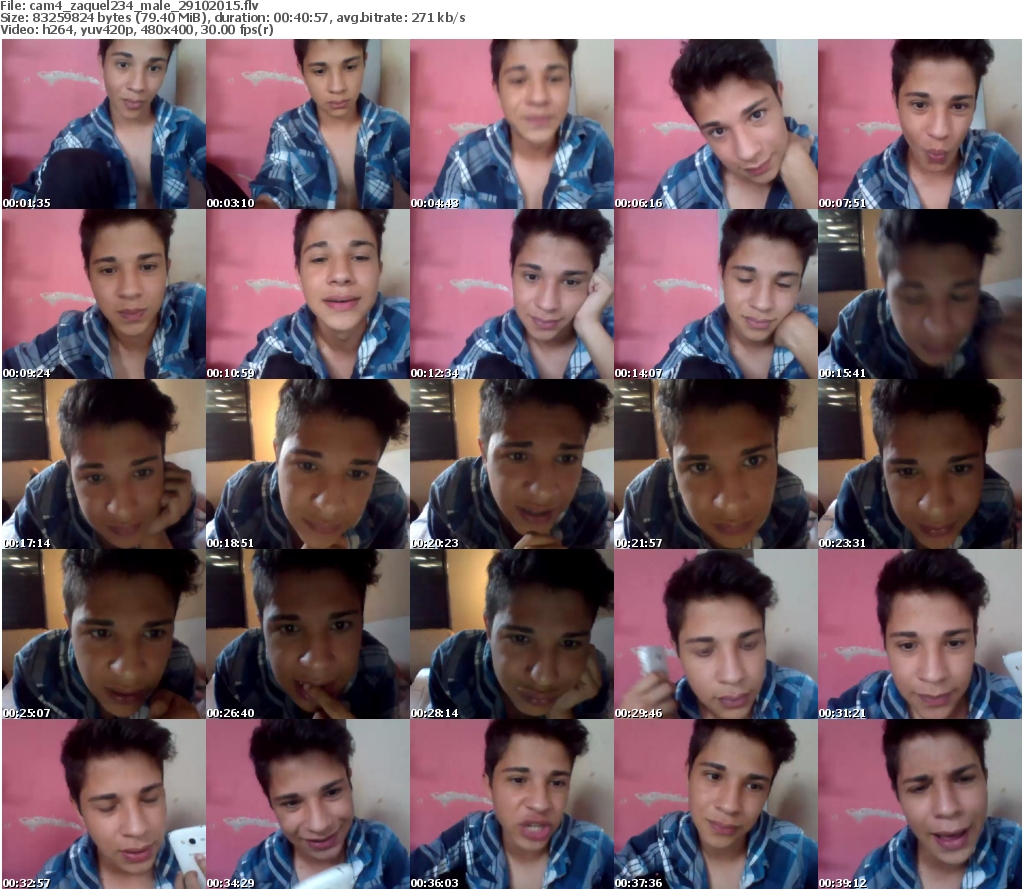This screenshot has width=1024, height=889.
Task: Open the frame stamped 00:06:16
Action: coord(716,124)
